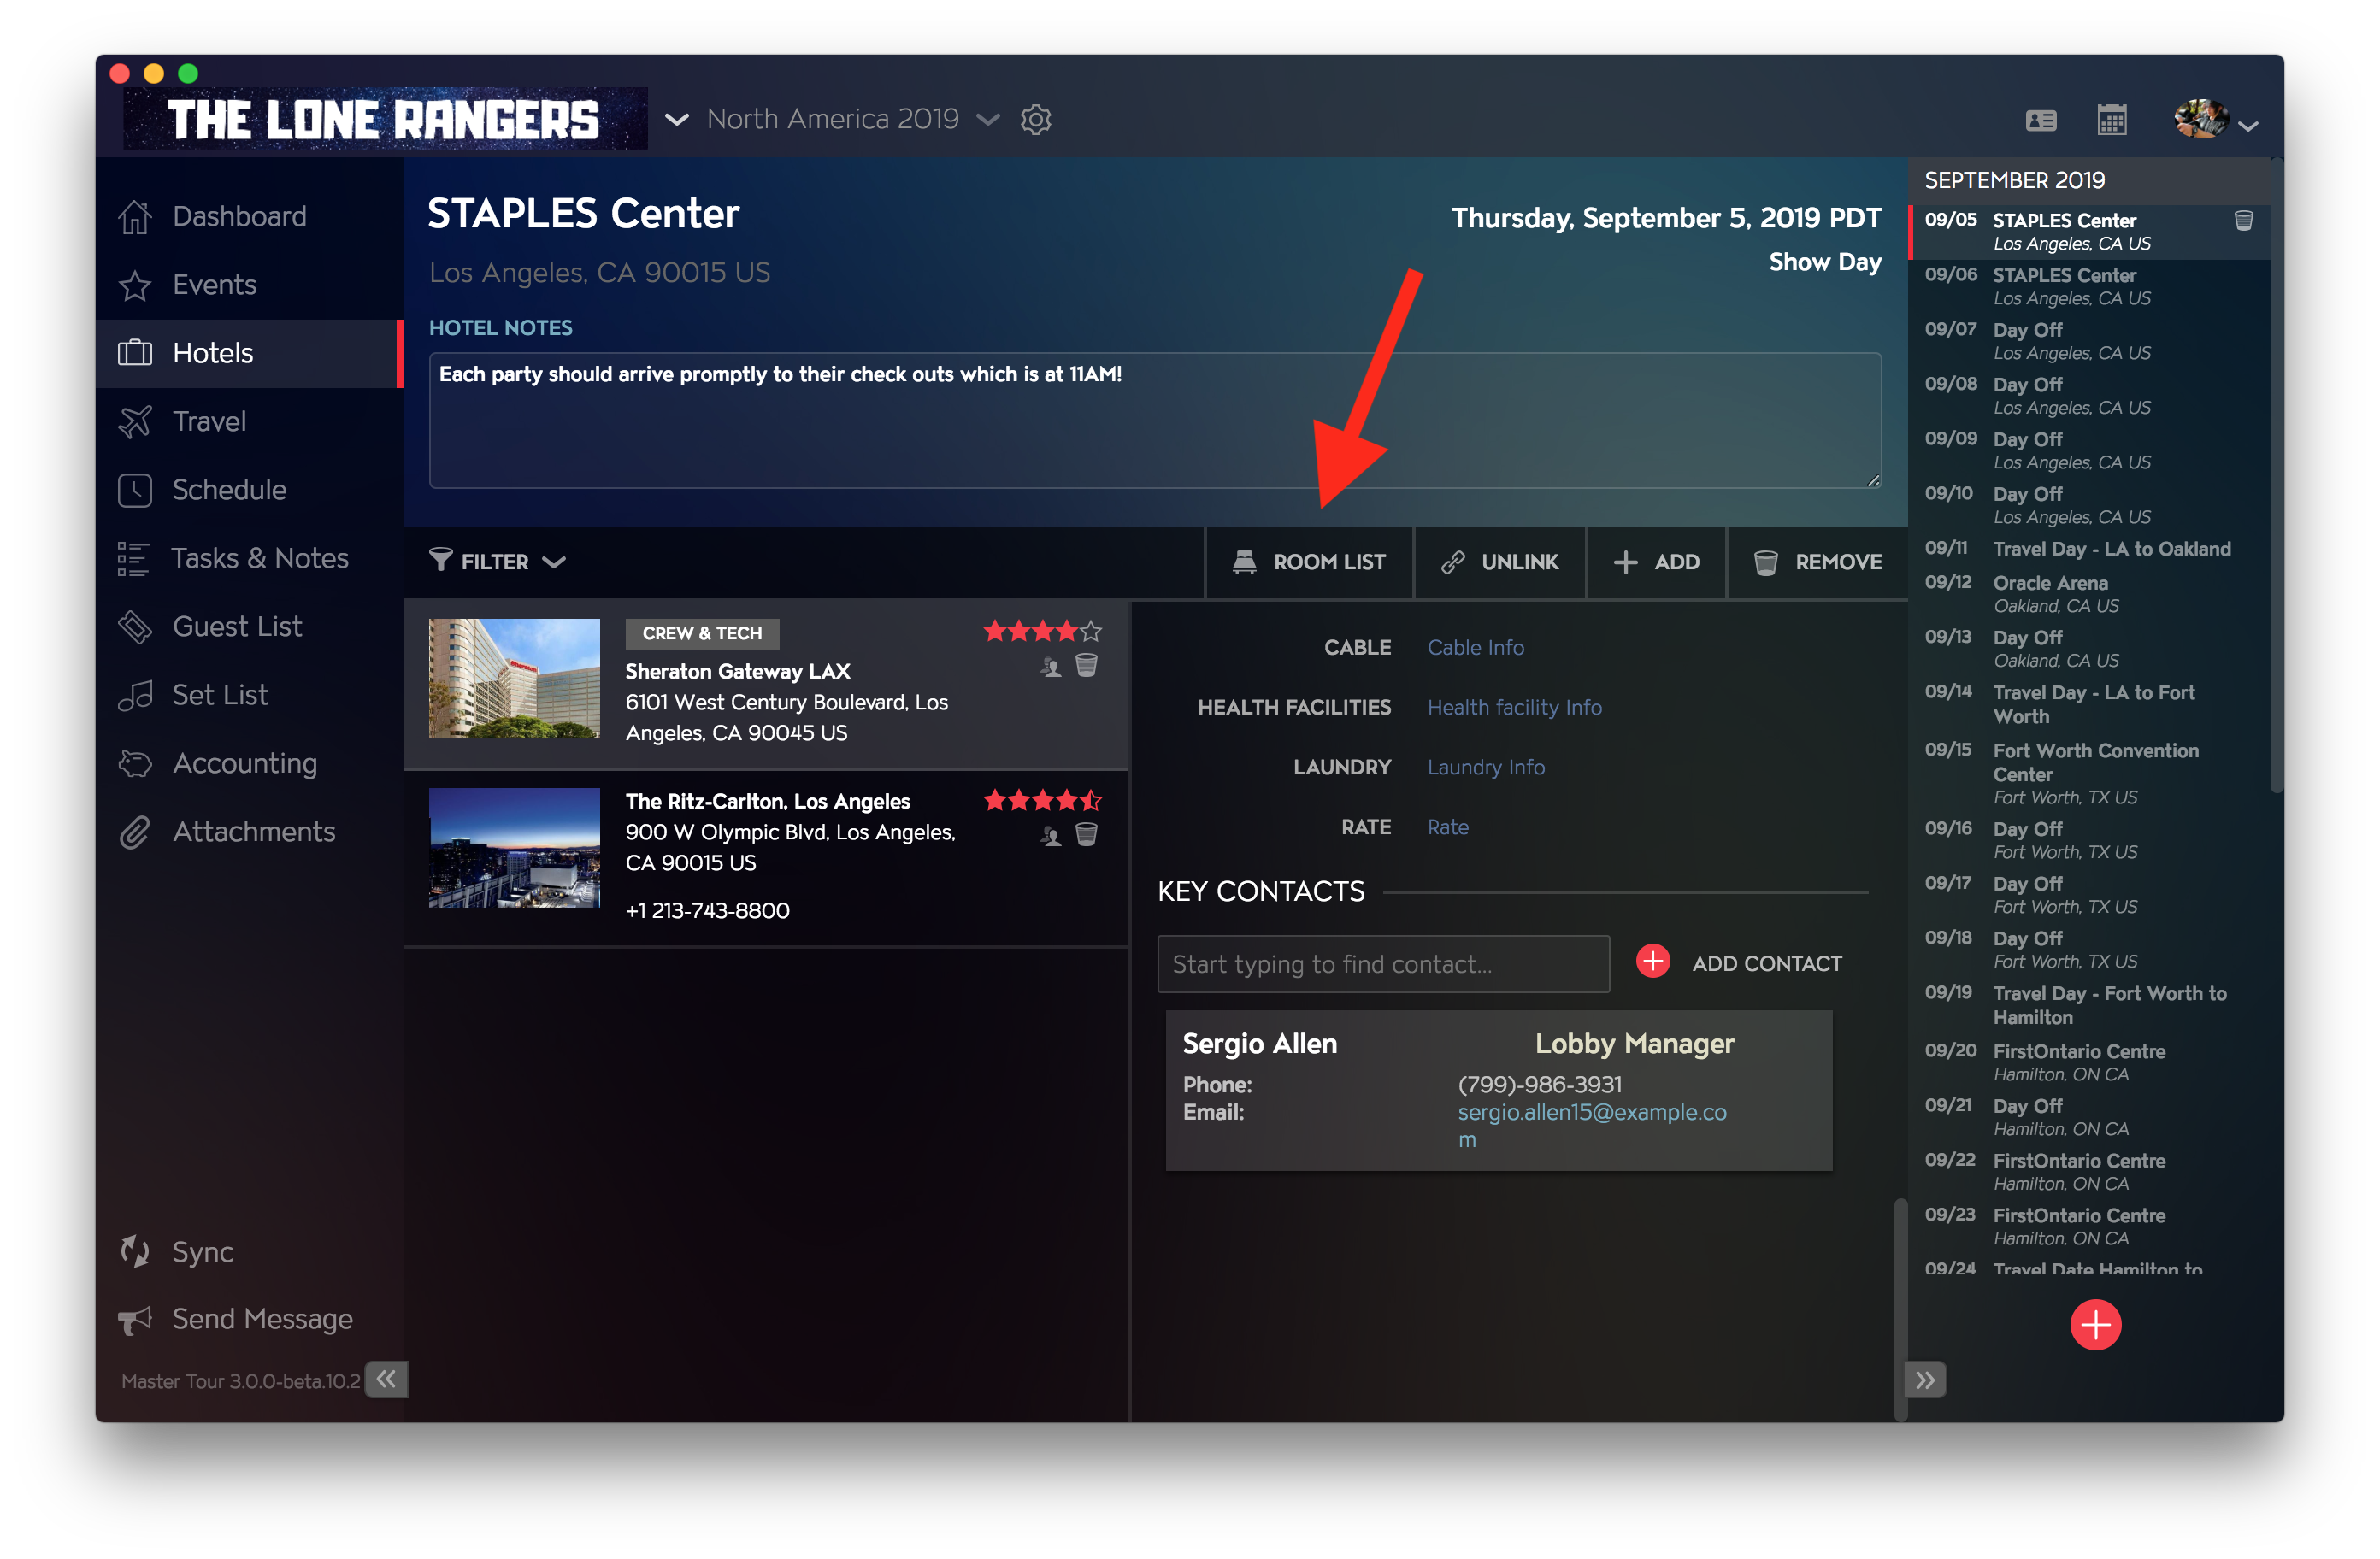The image size is (2380, 1559).
Task: Select 09/20 FirstOntario Centre entry
Action: pos(2088,1062)
